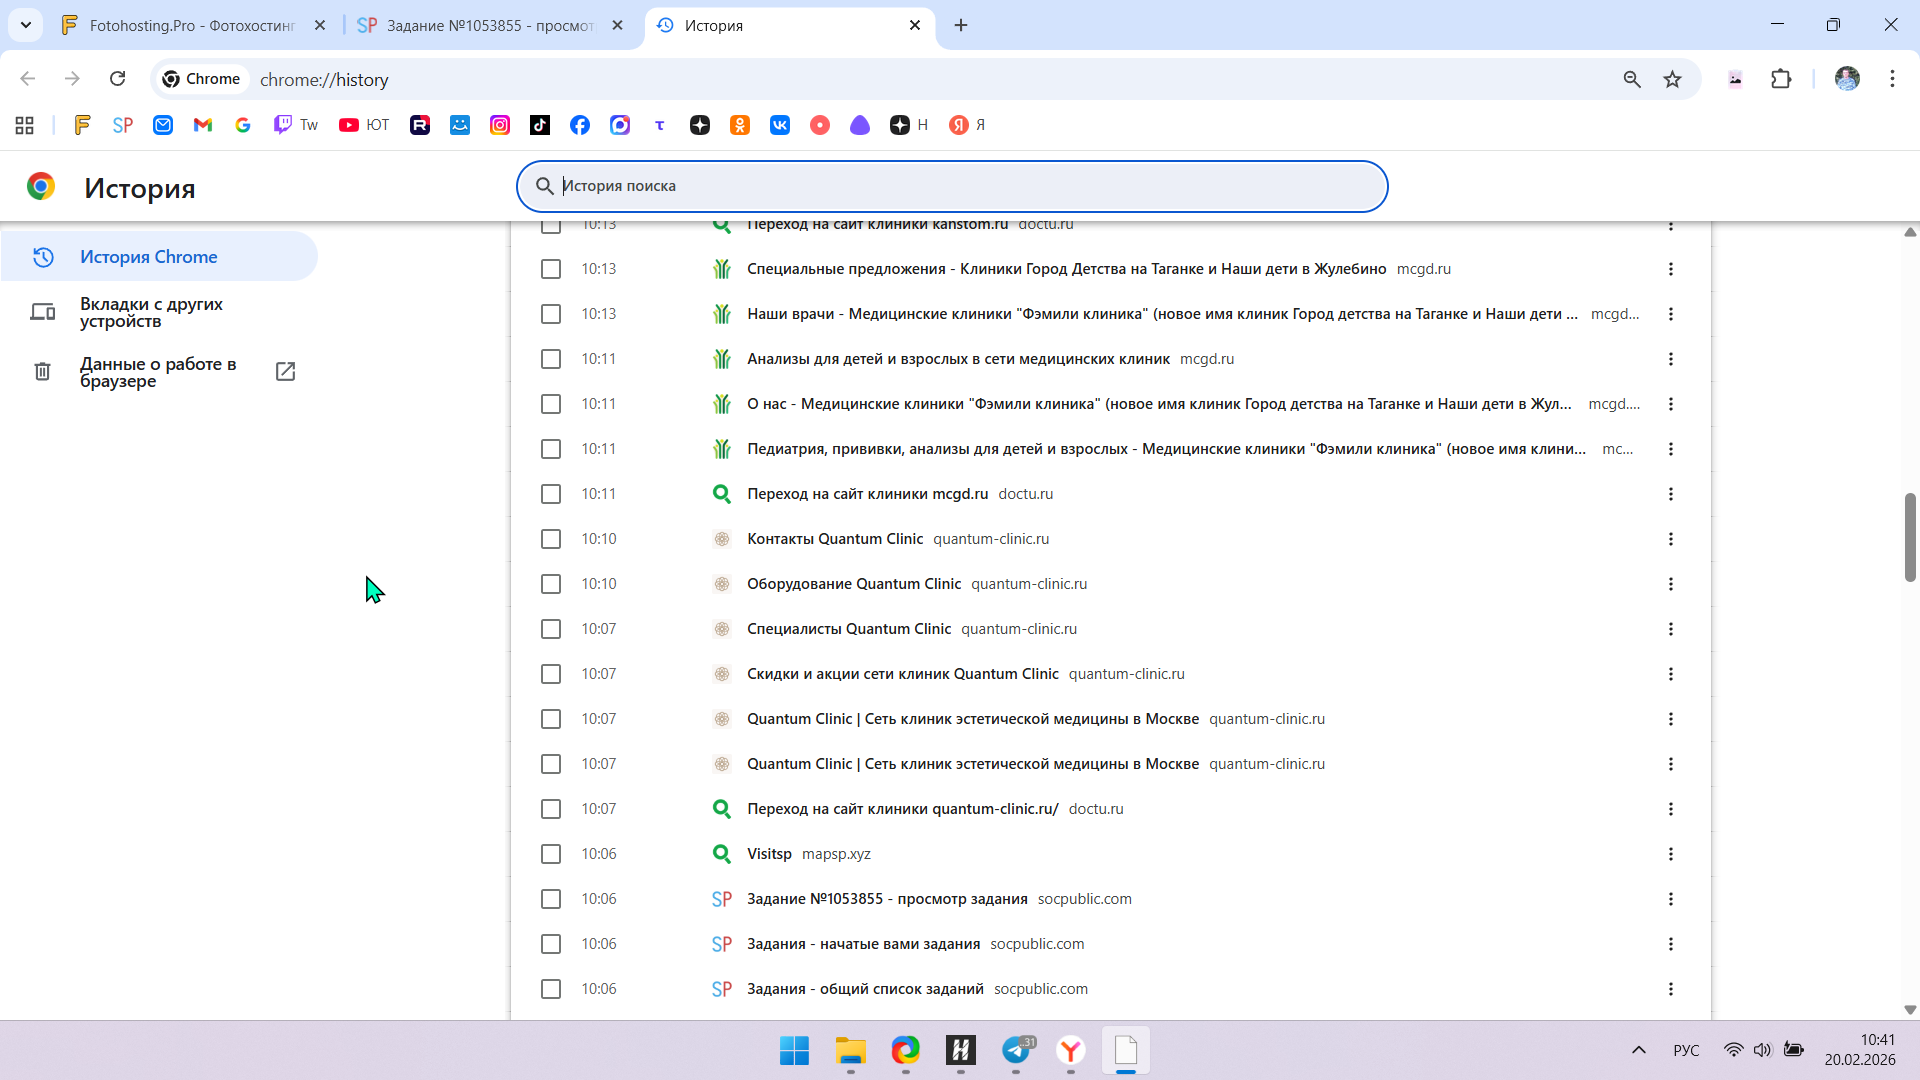Open Данные о работе в браузере link
This screenshot has width=1920, height=1080.
(x=158, y=372)
